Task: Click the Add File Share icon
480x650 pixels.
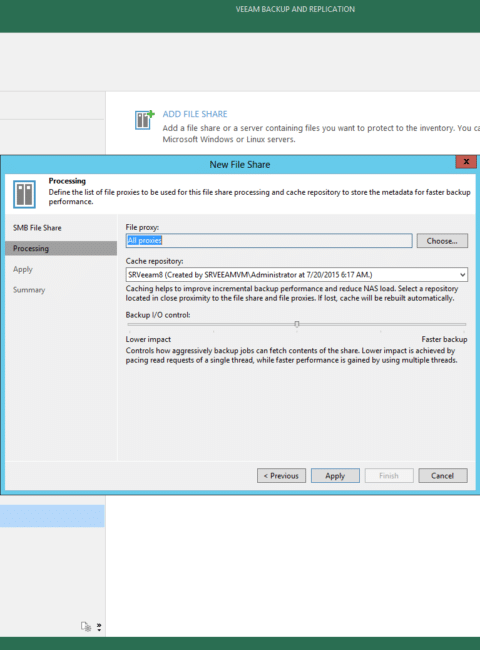Action: pyautogui.click(x=144, y=120)
